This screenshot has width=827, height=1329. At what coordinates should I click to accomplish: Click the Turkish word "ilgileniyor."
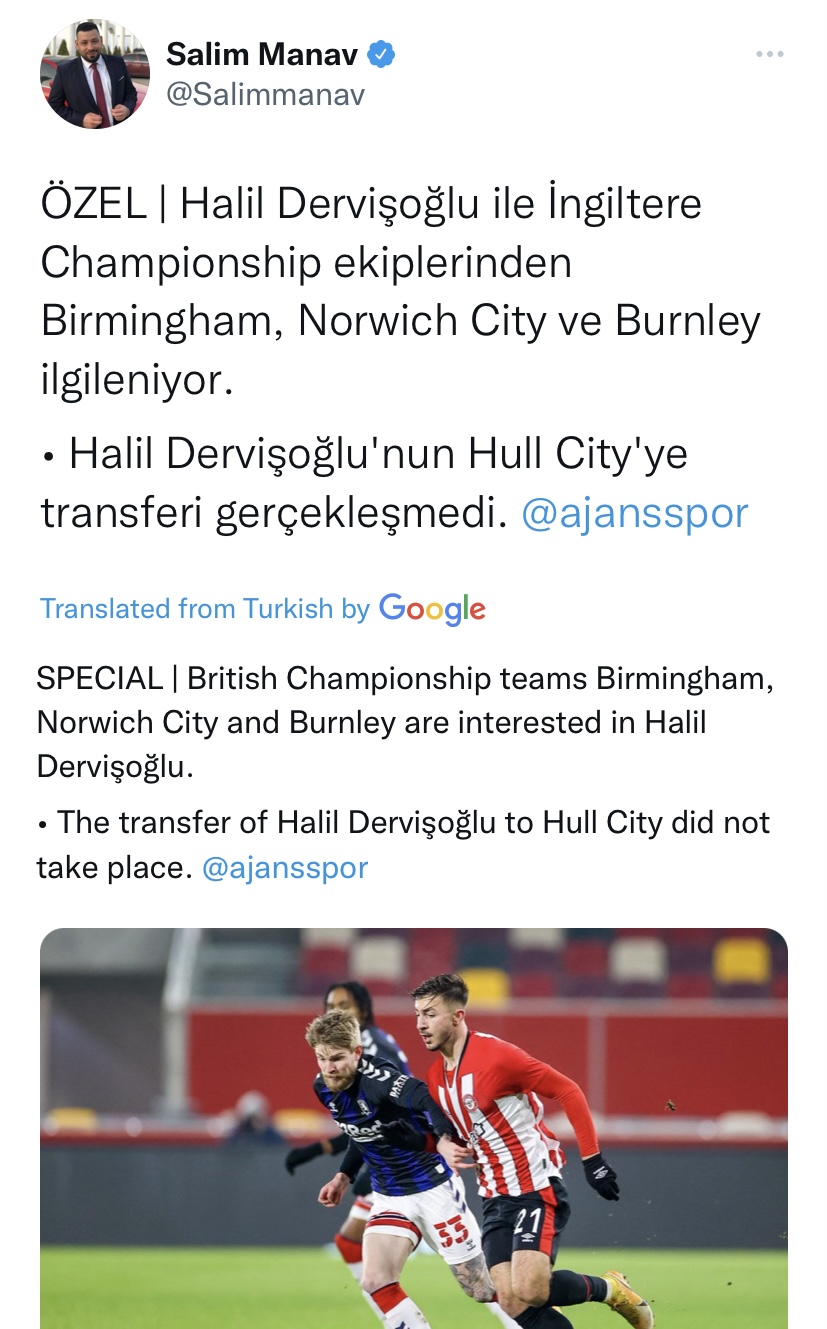tap(137, 380)
